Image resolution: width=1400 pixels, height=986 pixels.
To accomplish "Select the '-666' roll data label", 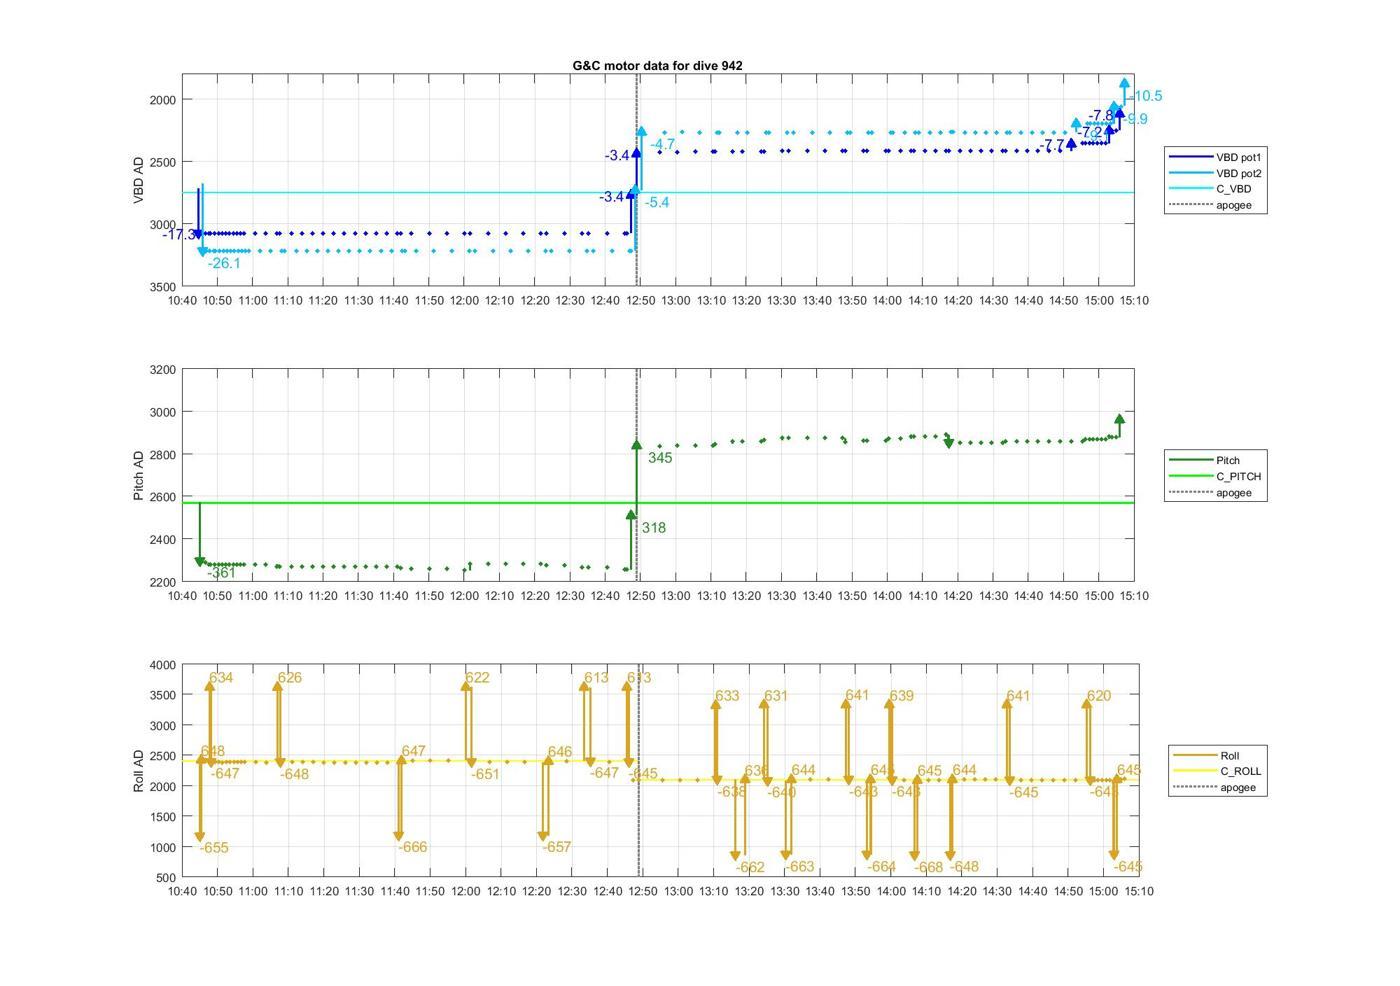I will (x=412, y=847).
